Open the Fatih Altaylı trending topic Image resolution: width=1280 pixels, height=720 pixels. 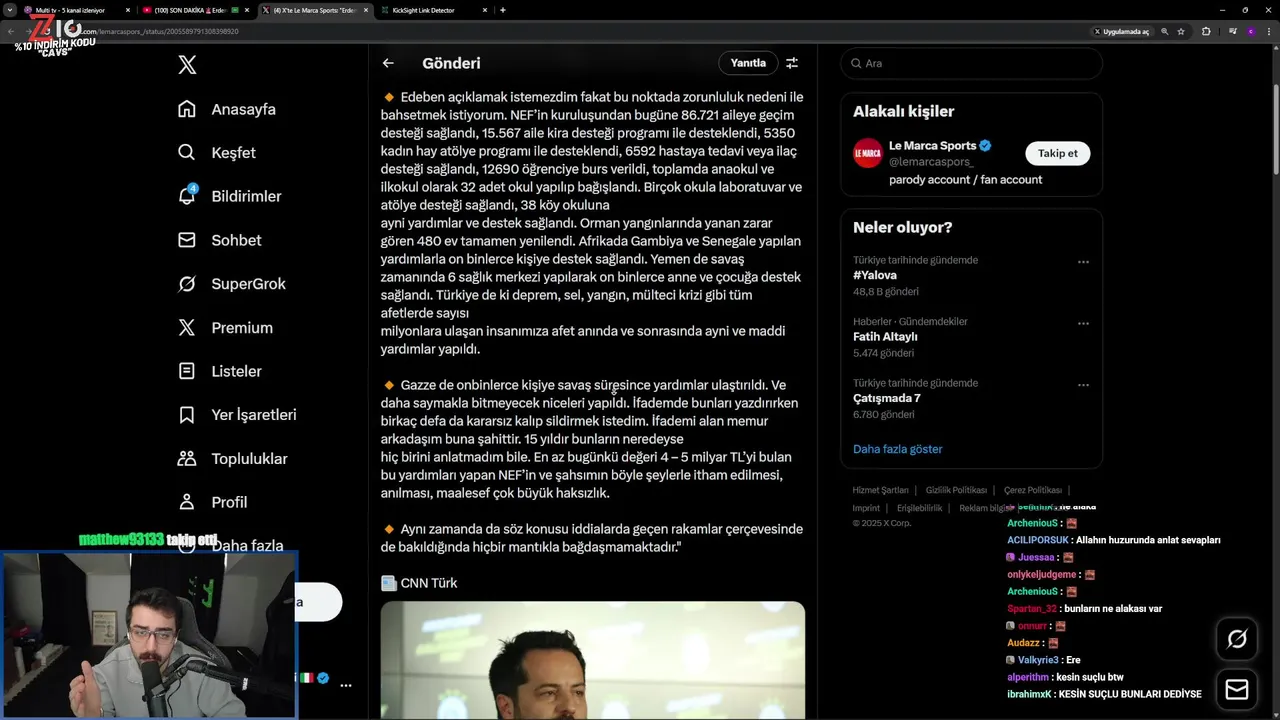click(885, 337)
